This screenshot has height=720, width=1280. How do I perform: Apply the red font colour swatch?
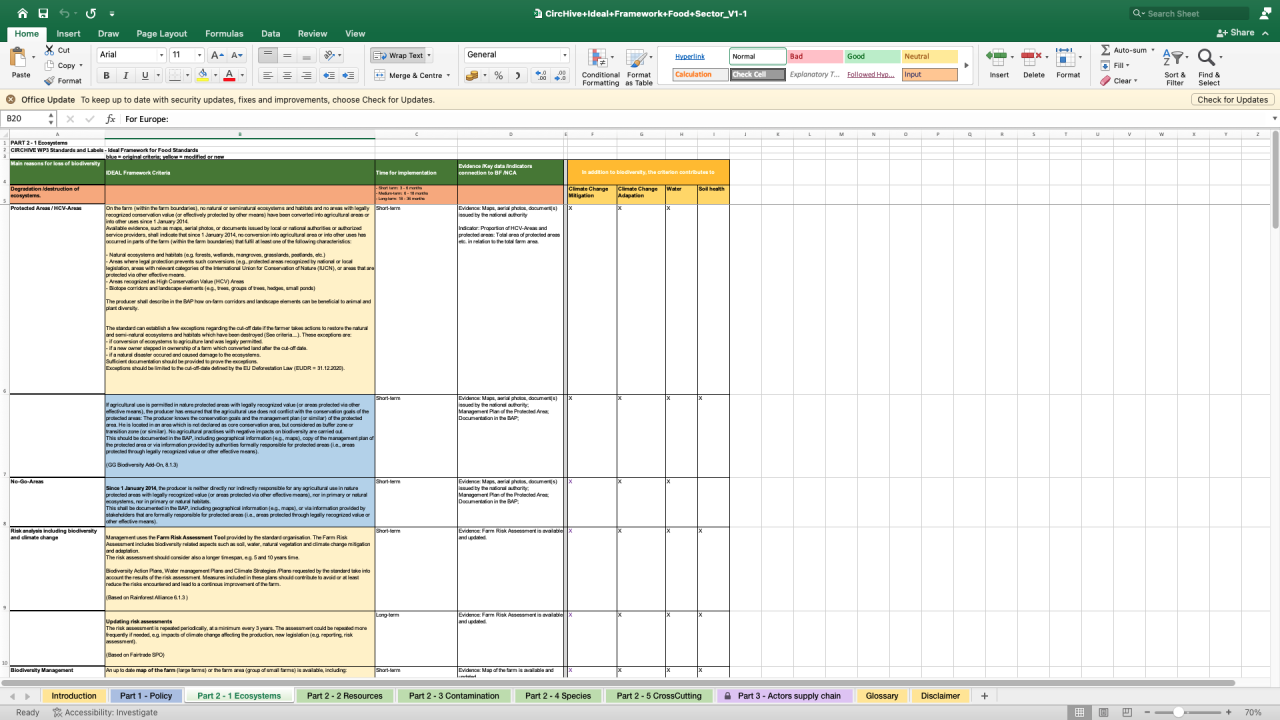[229, 76]
